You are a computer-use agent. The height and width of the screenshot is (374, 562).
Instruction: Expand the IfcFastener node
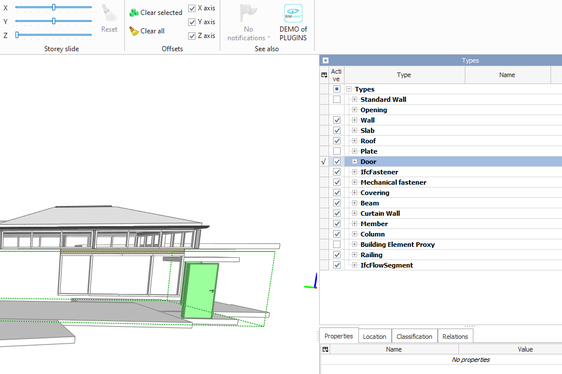coord(354,172)
